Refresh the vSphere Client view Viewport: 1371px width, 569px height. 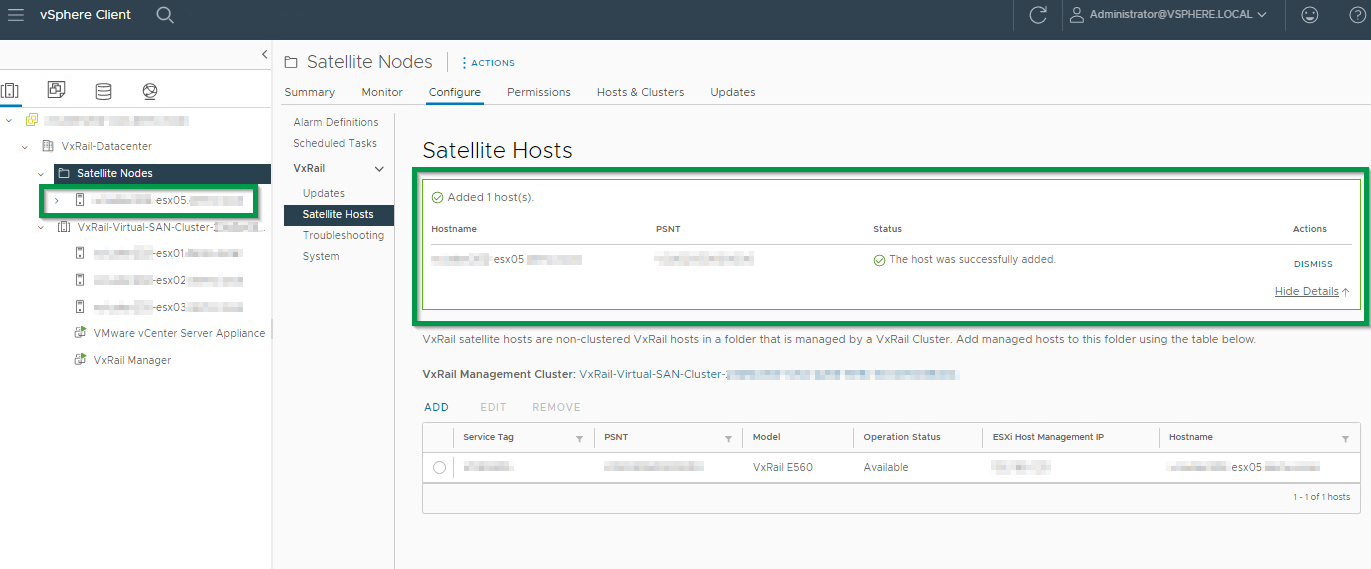coord(1038,15)
